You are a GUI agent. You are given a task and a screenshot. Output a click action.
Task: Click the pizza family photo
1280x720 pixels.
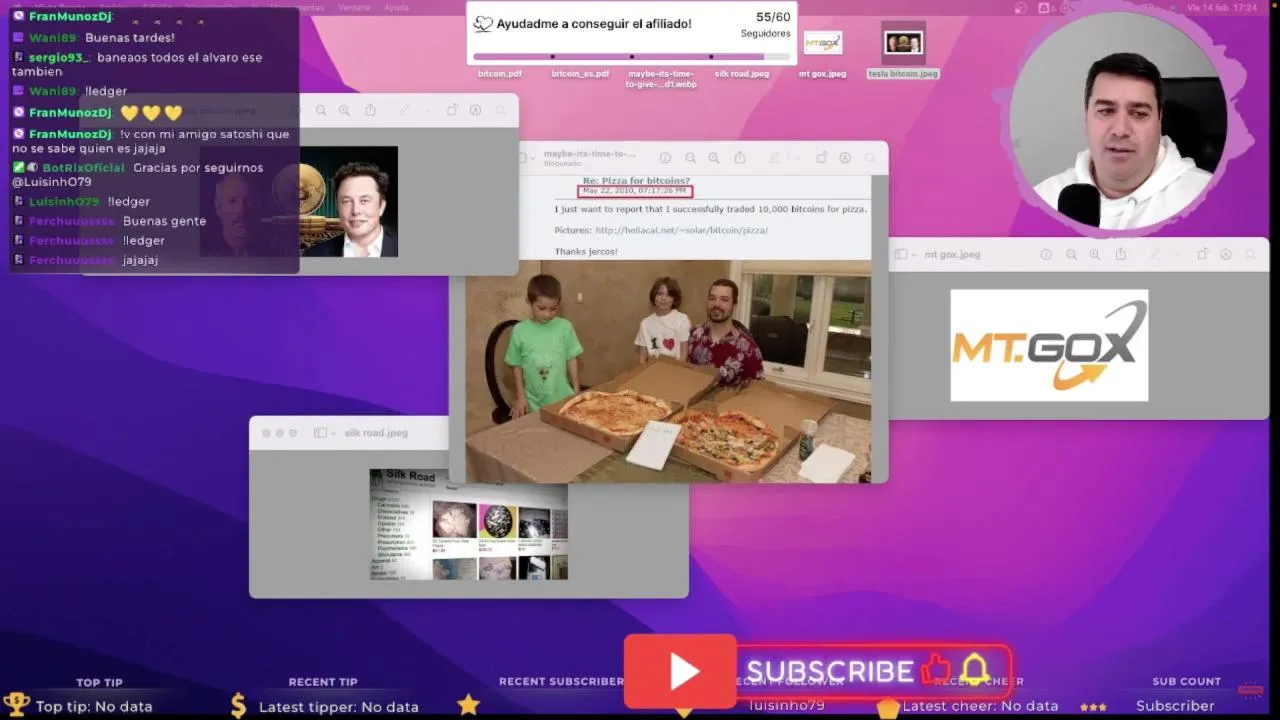coord(668,372)
